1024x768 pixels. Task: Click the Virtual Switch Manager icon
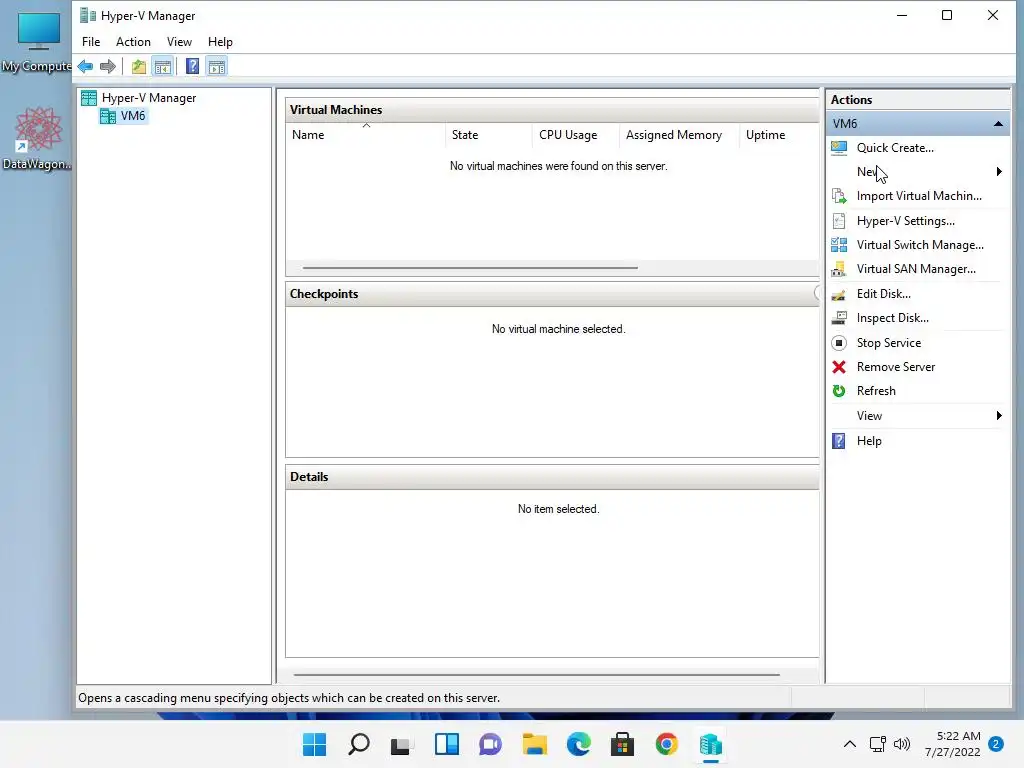(839, 245)
